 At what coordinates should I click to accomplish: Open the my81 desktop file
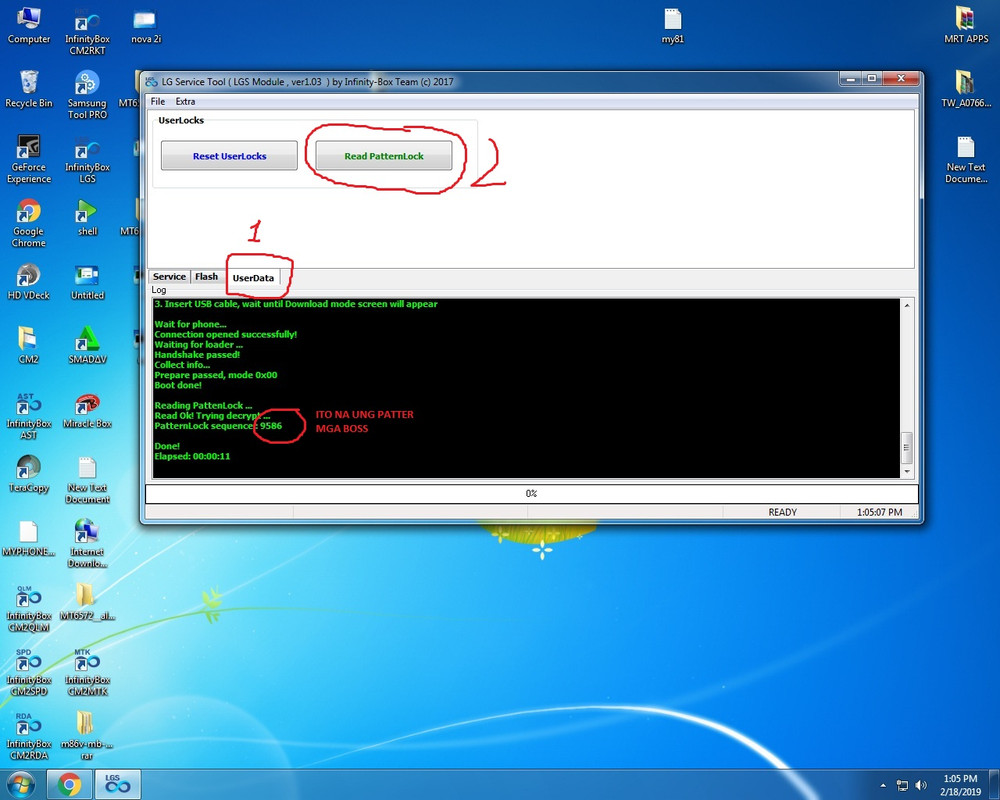[x=672, y=26]
